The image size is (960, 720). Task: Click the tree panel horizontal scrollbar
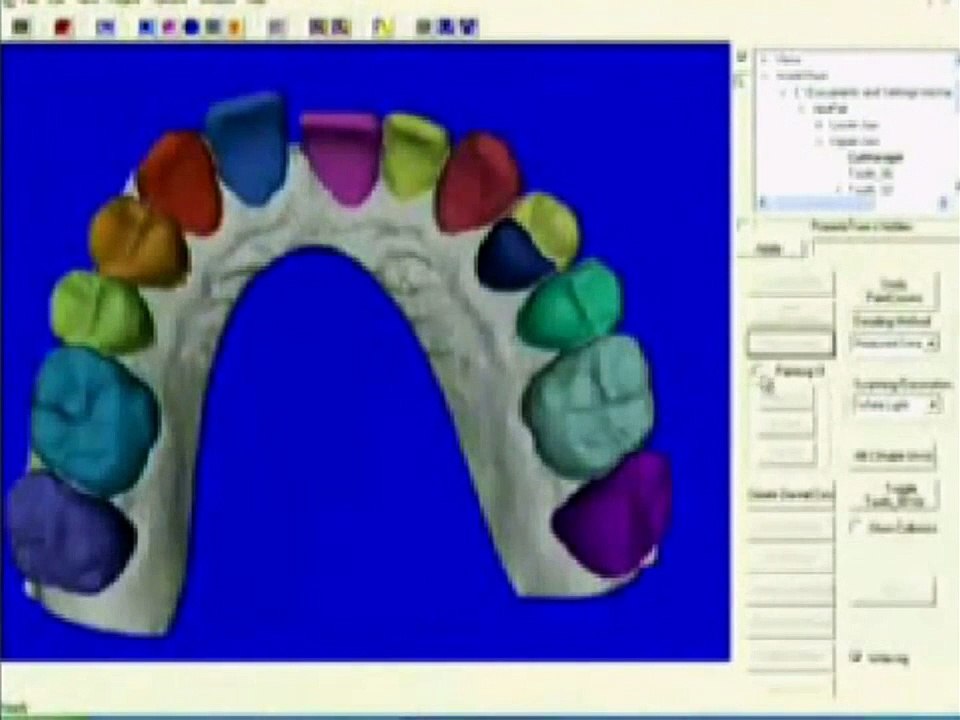tap(853, 202)
